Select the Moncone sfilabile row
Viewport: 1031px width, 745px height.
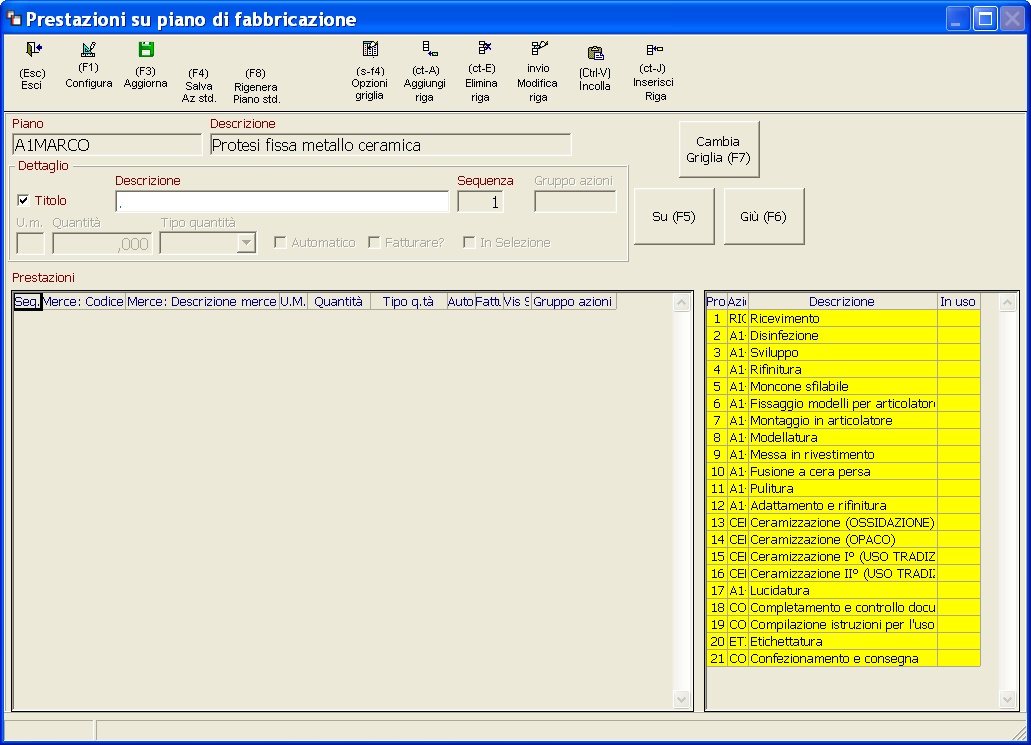tap(843, 387)
